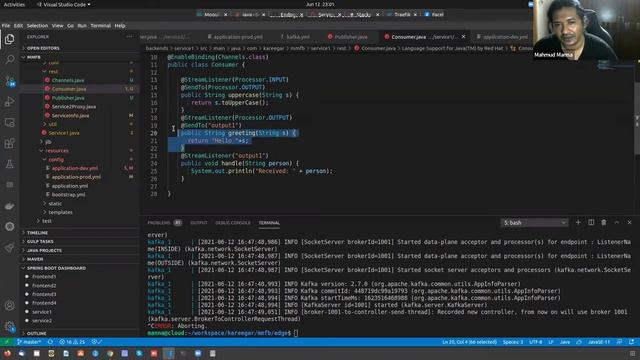Open the Docker whale view
640x360 pixels.
(x=9, y=206)
